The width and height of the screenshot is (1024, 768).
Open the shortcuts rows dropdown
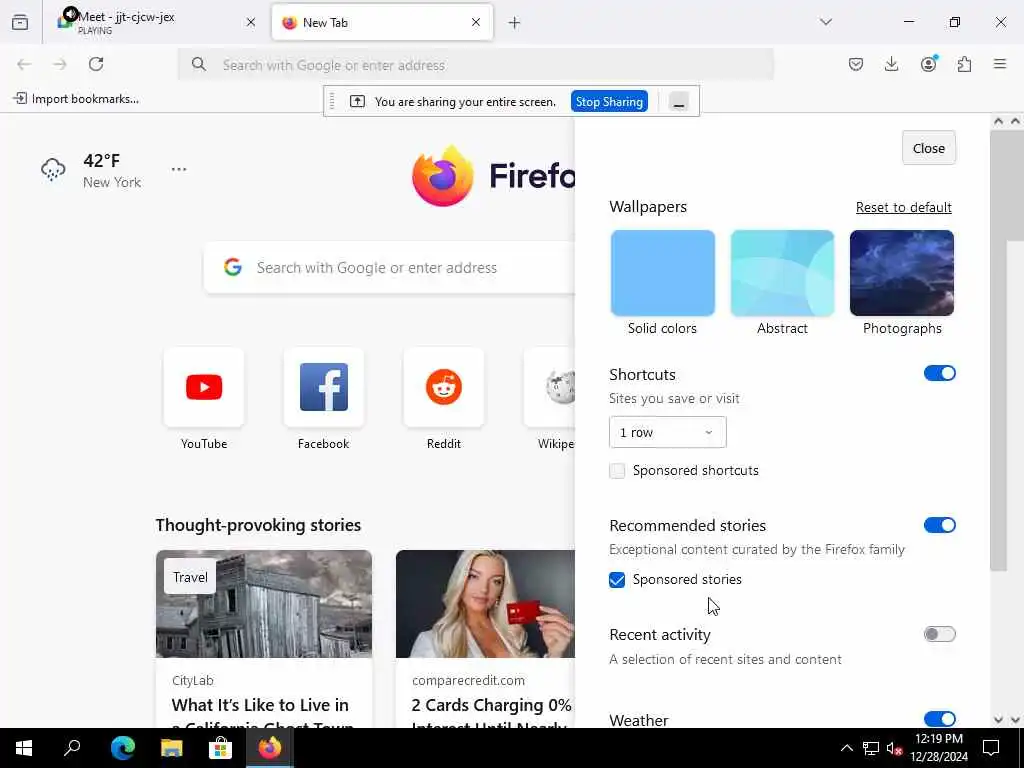click(x=667, y=432)
